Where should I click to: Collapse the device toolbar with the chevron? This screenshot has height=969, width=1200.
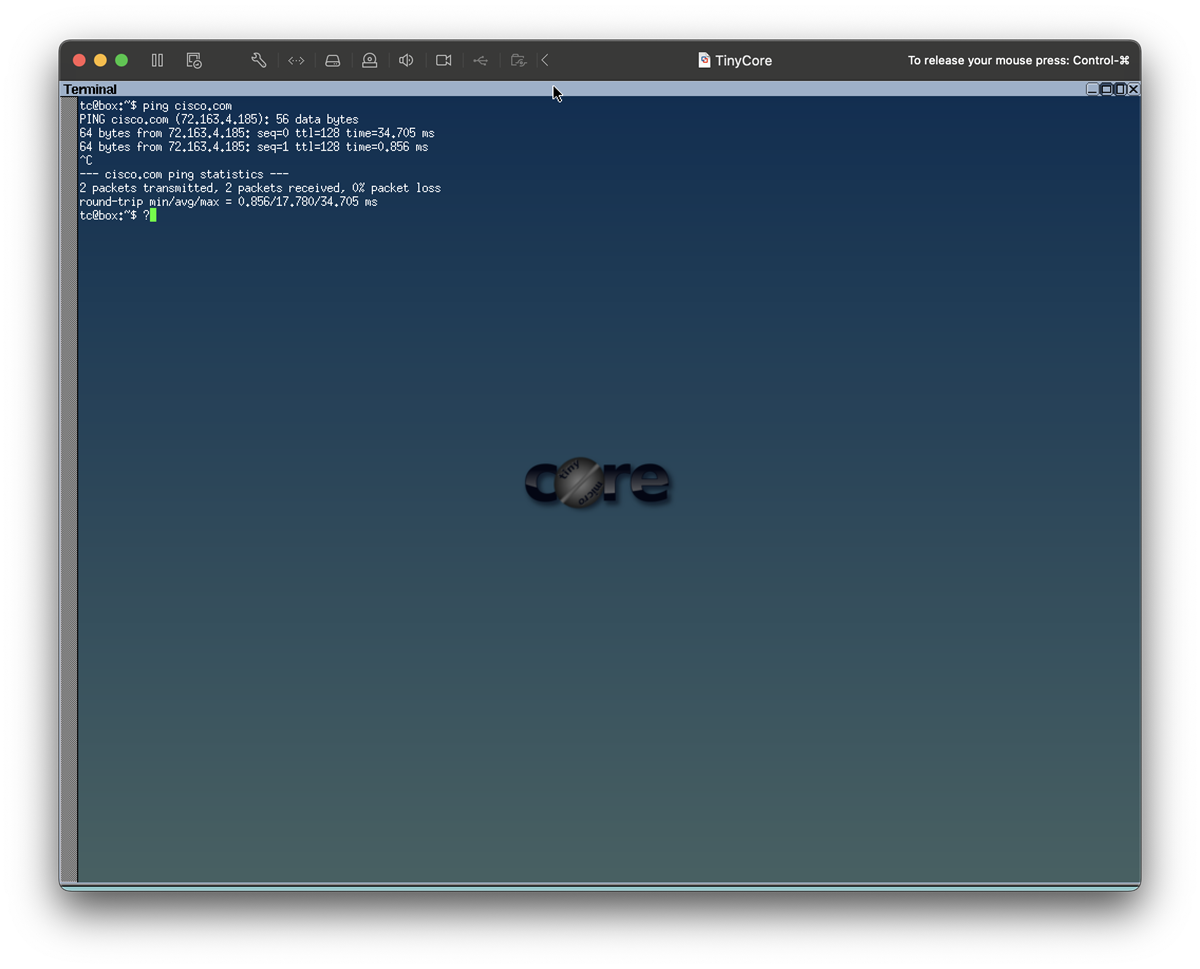tap(545, 60)
